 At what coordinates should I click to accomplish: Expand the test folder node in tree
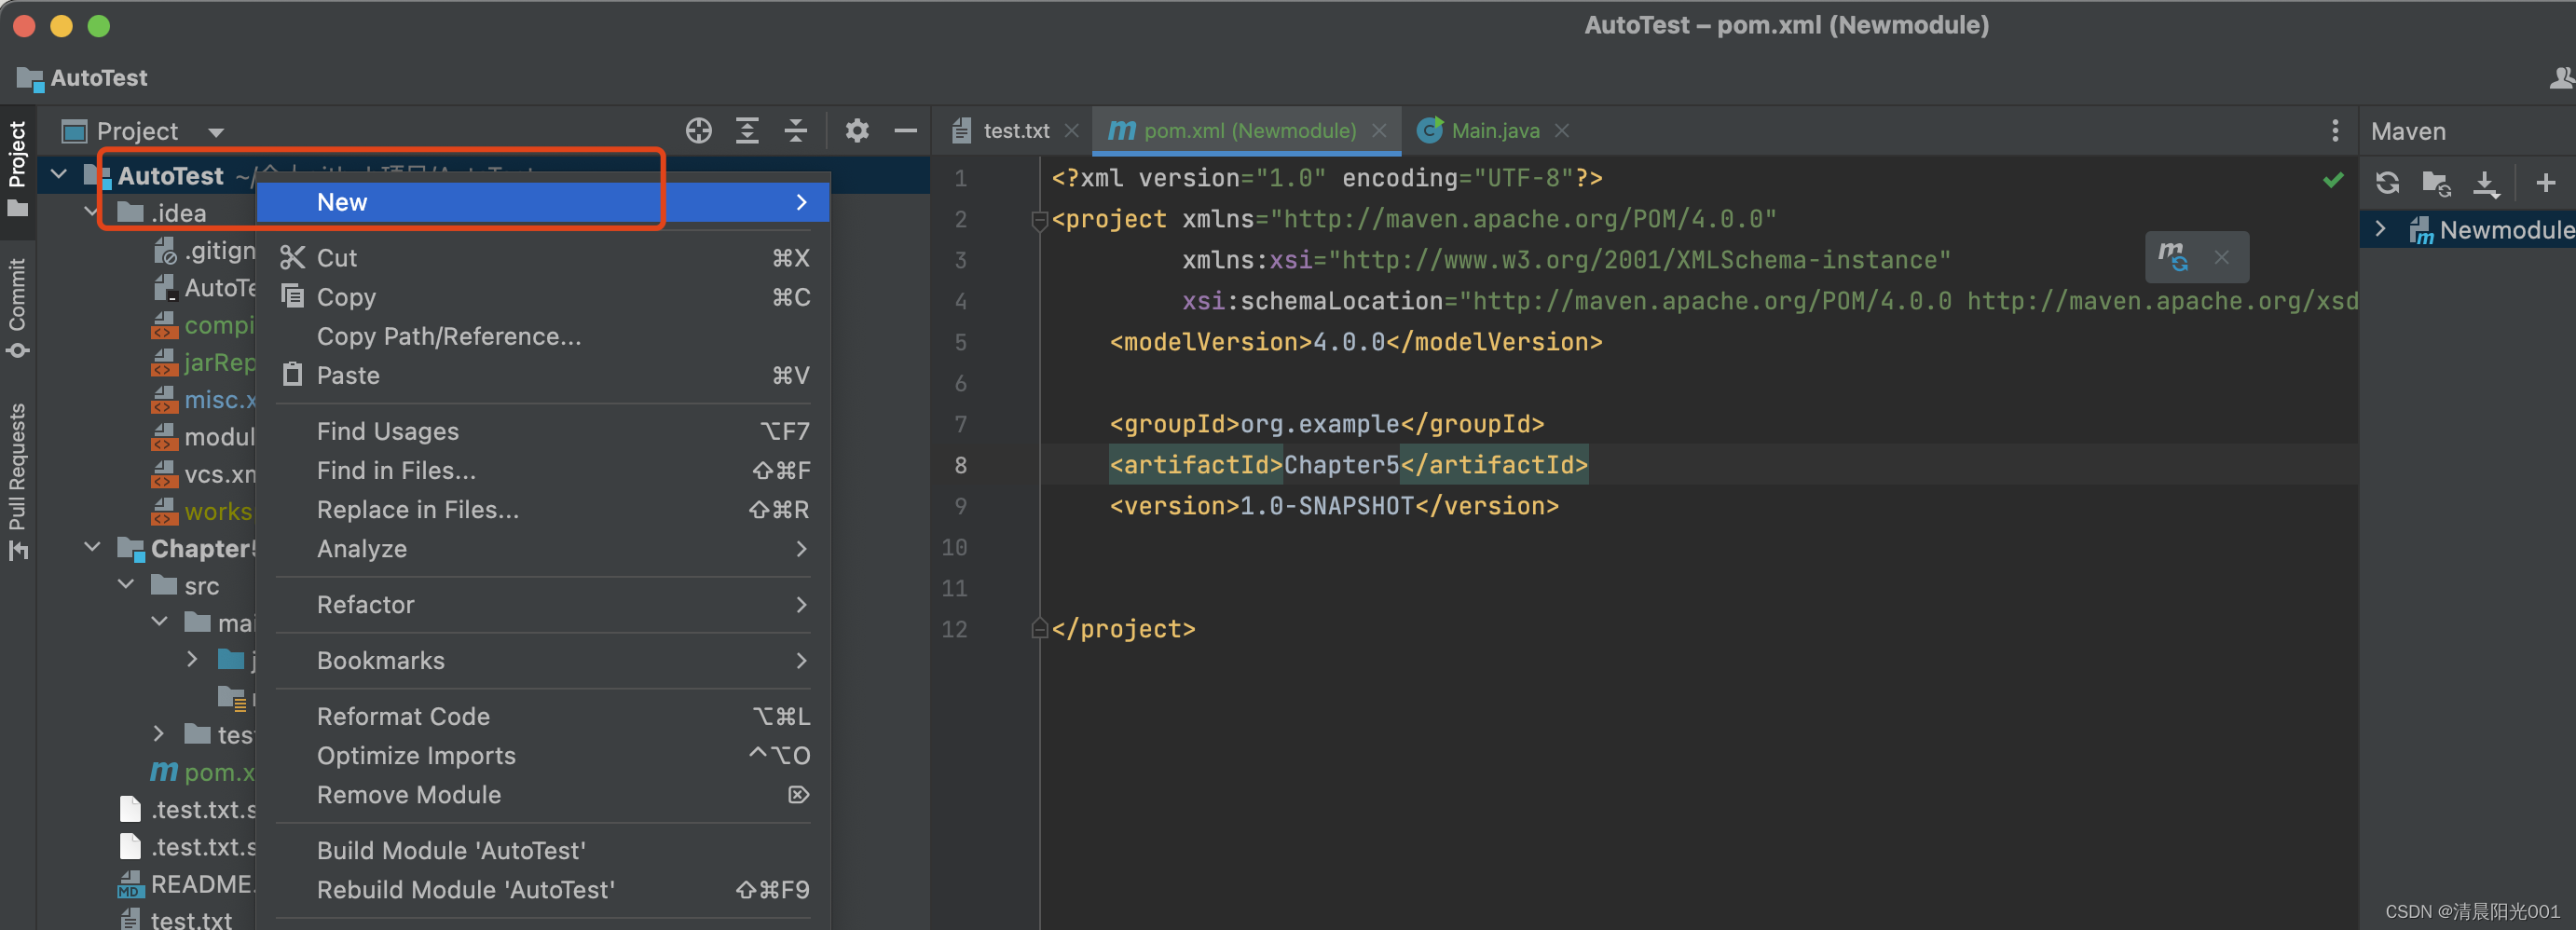(x=159, y=734)
